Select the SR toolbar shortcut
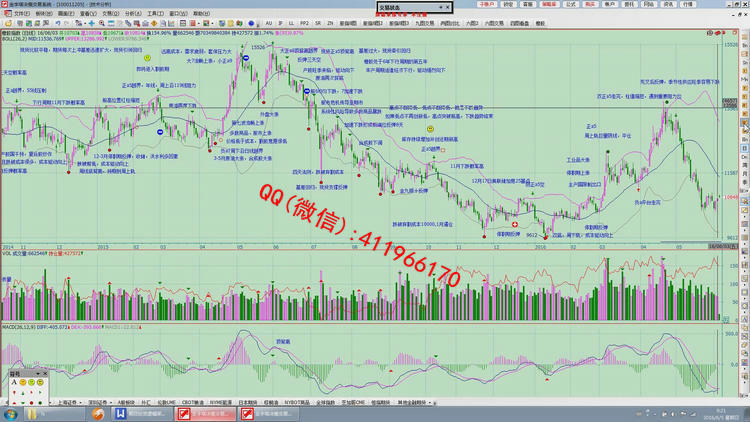 point(318,23)
